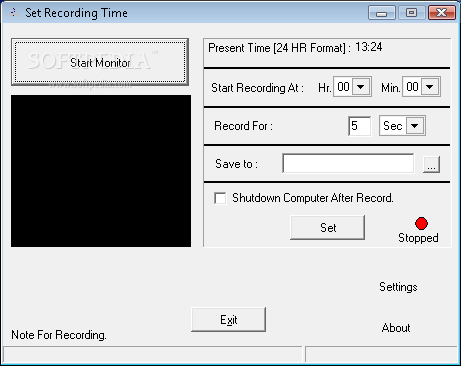The image size is (461, 366).
Task: Click the Record For duration field
Action: click(x=359, y=126)
